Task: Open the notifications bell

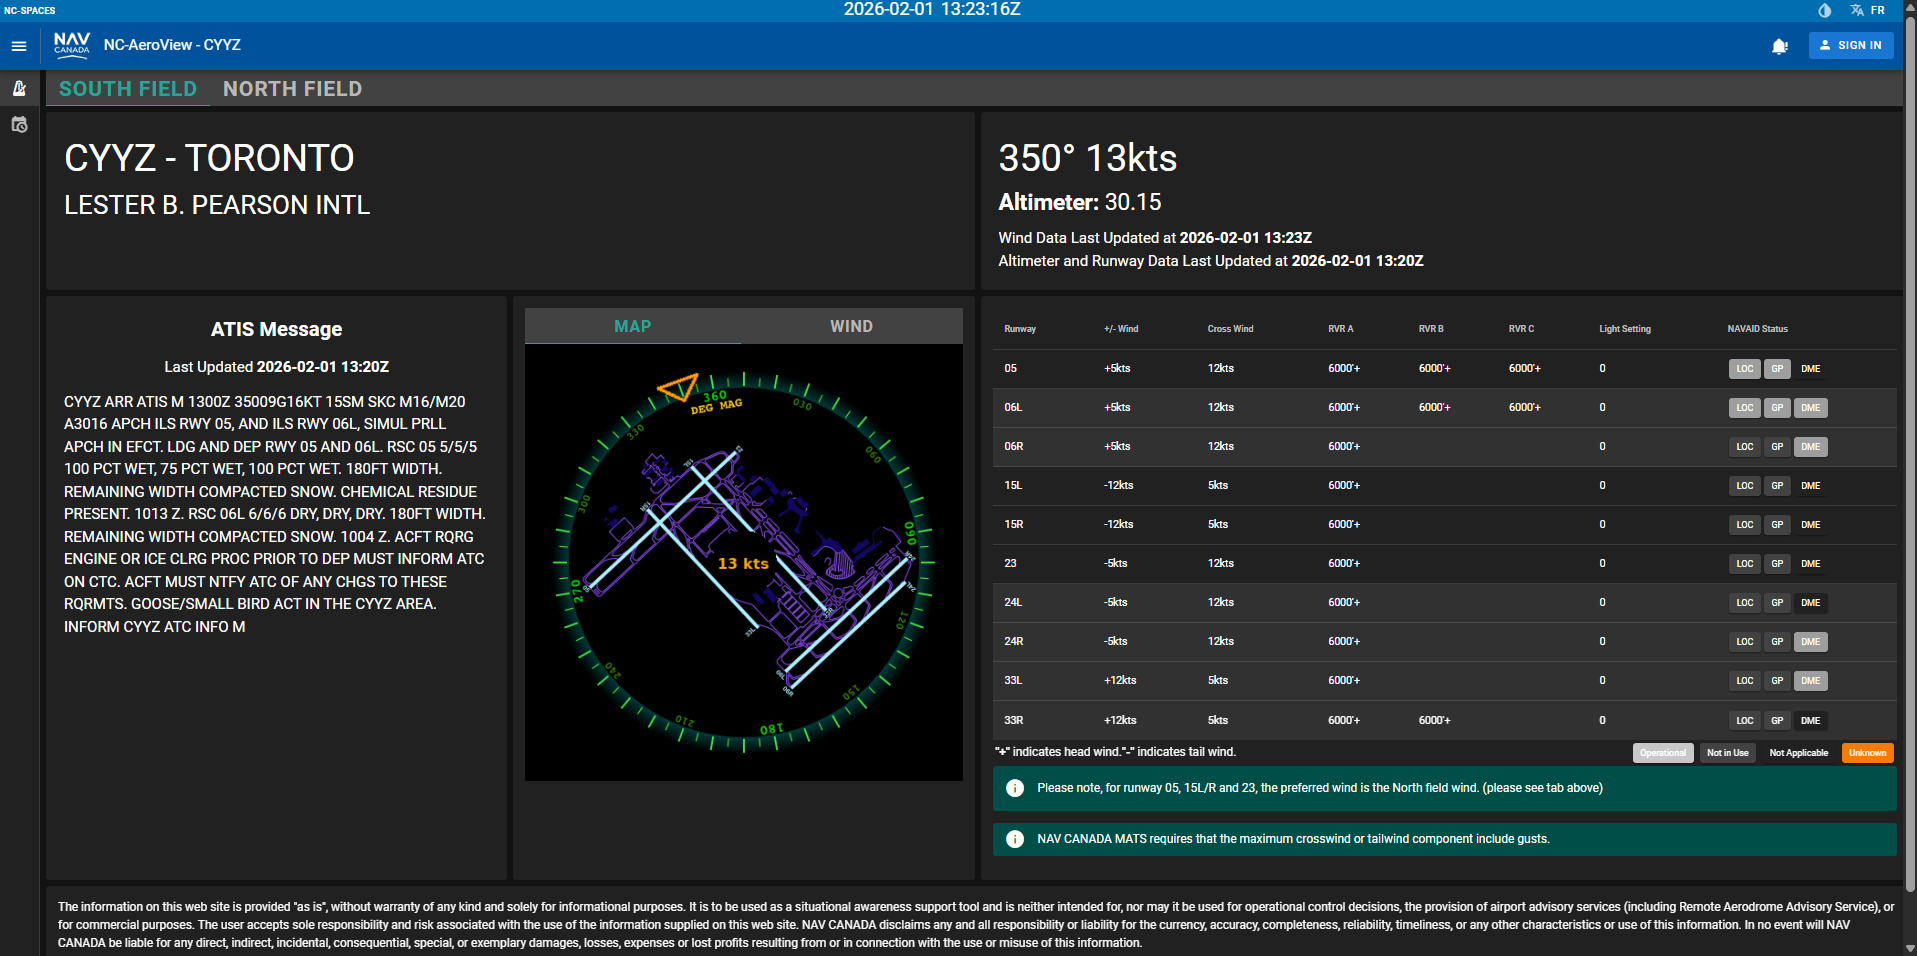Action: 1779,46
